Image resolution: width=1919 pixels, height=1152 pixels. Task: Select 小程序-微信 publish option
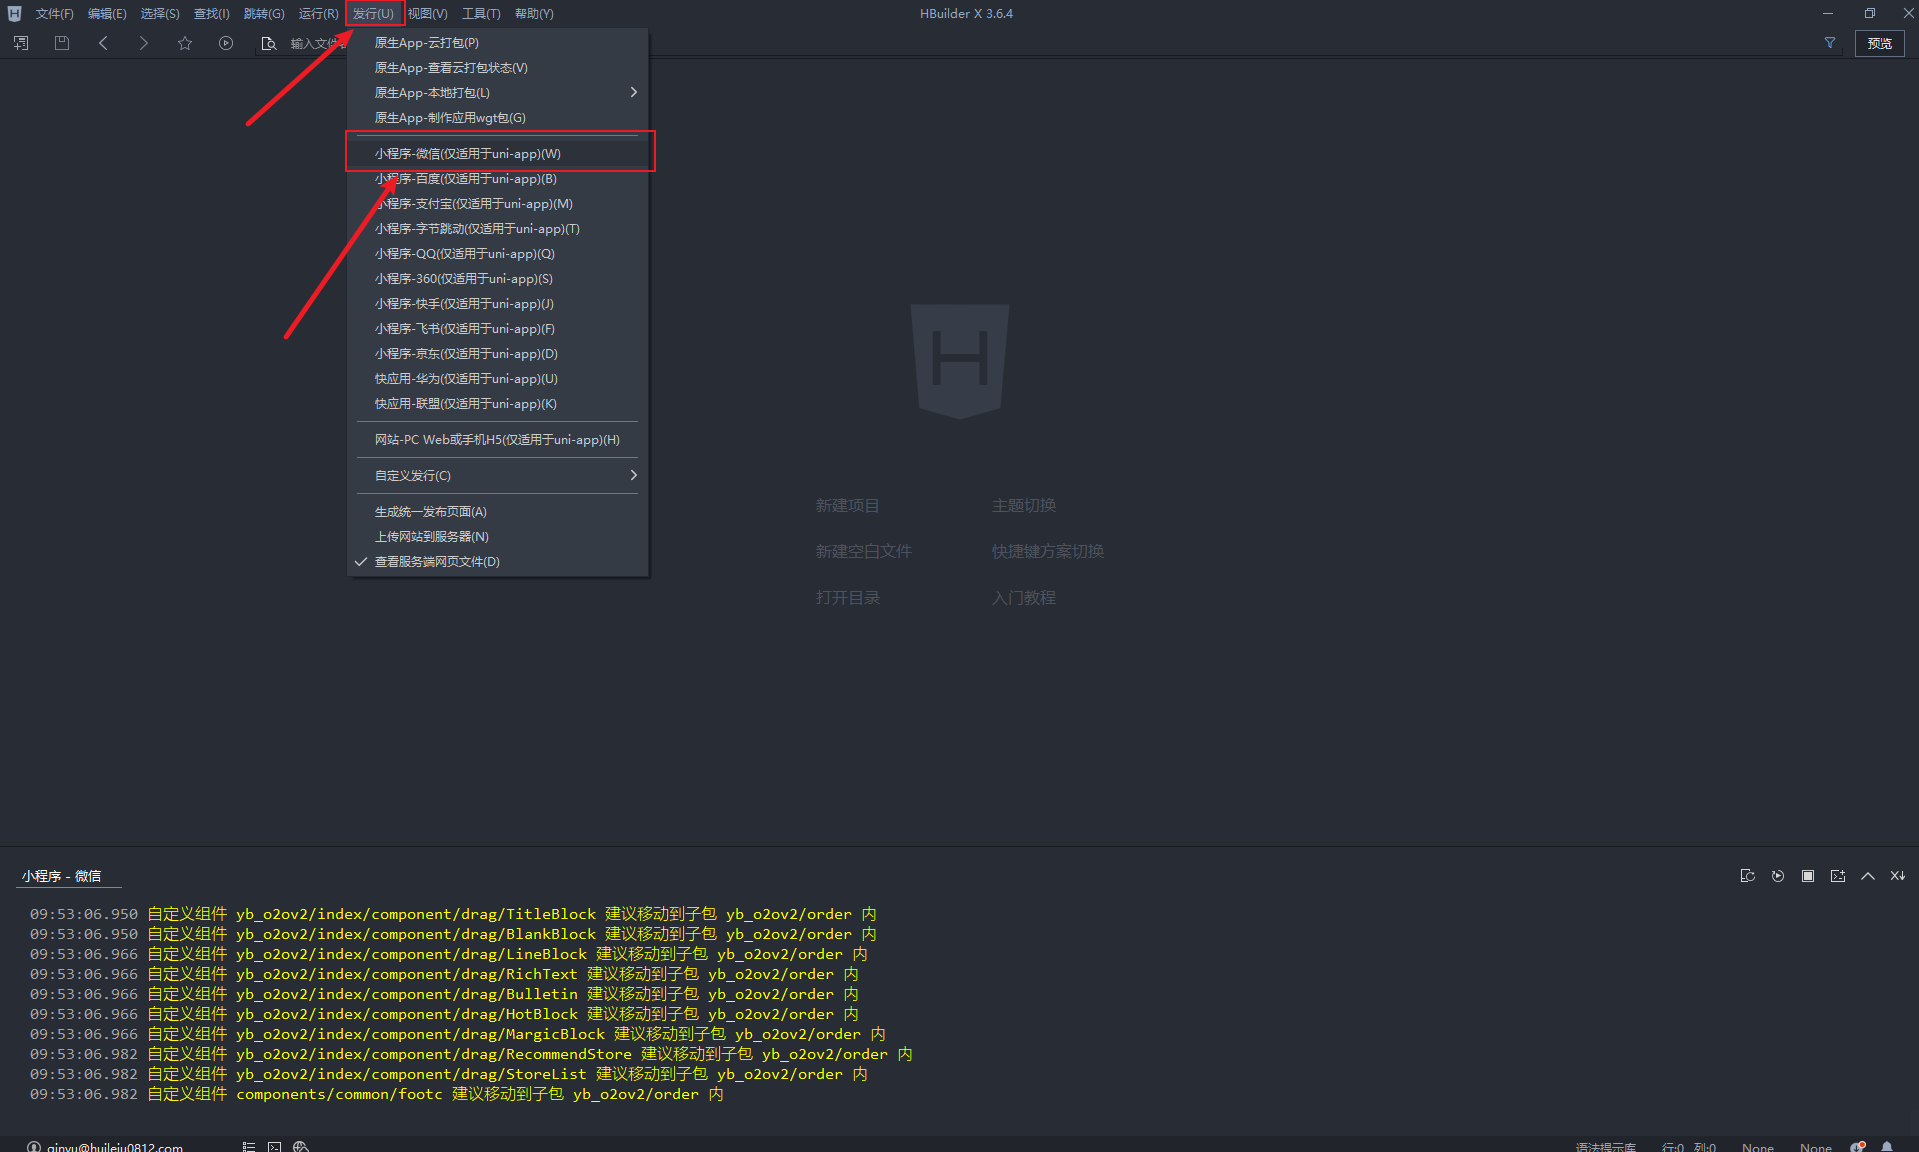[x=468, y=154]
